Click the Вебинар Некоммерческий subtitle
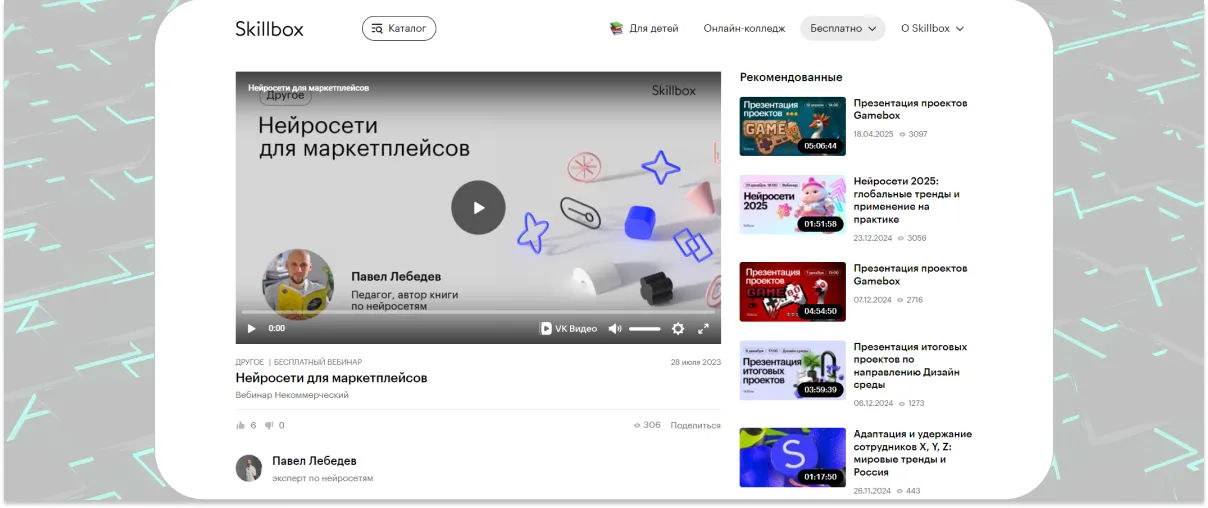 pos(292,395)
